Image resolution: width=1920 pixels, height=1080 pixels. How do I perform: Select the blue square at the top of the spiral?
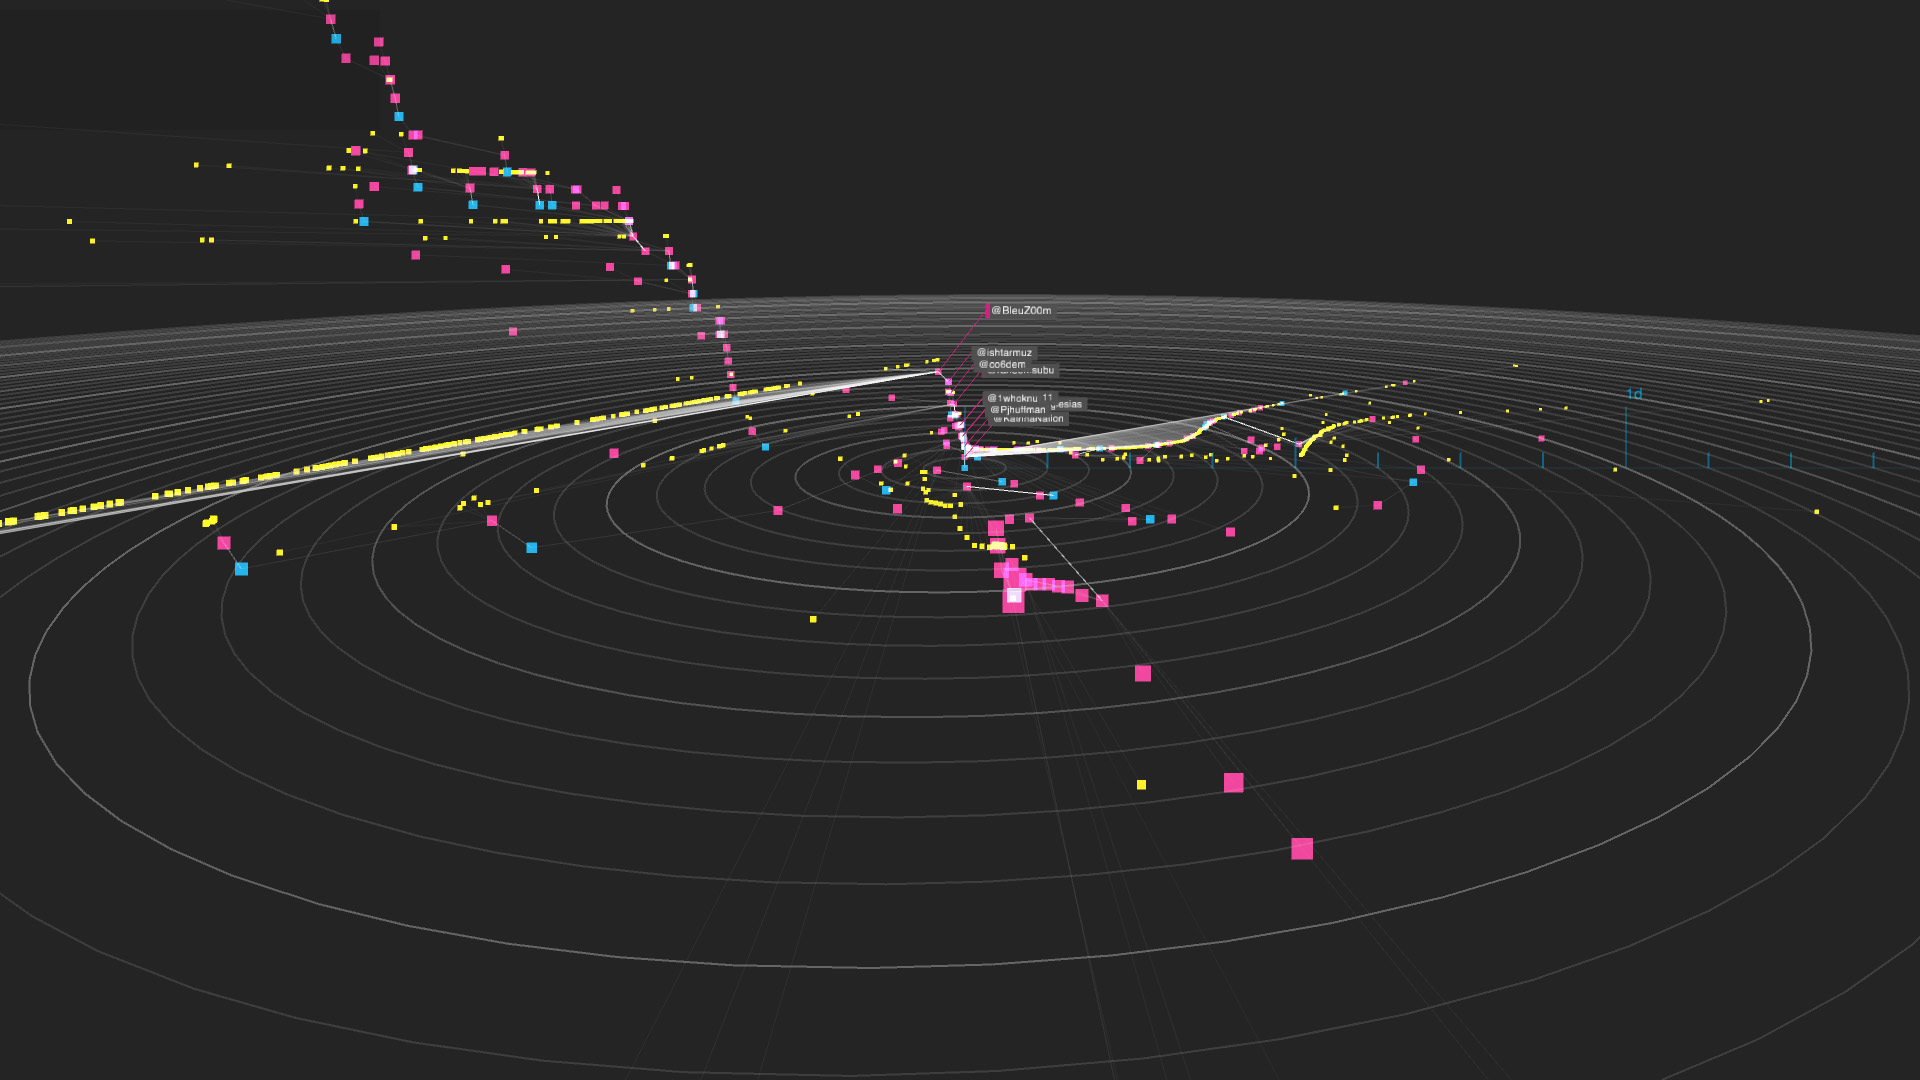336,39
